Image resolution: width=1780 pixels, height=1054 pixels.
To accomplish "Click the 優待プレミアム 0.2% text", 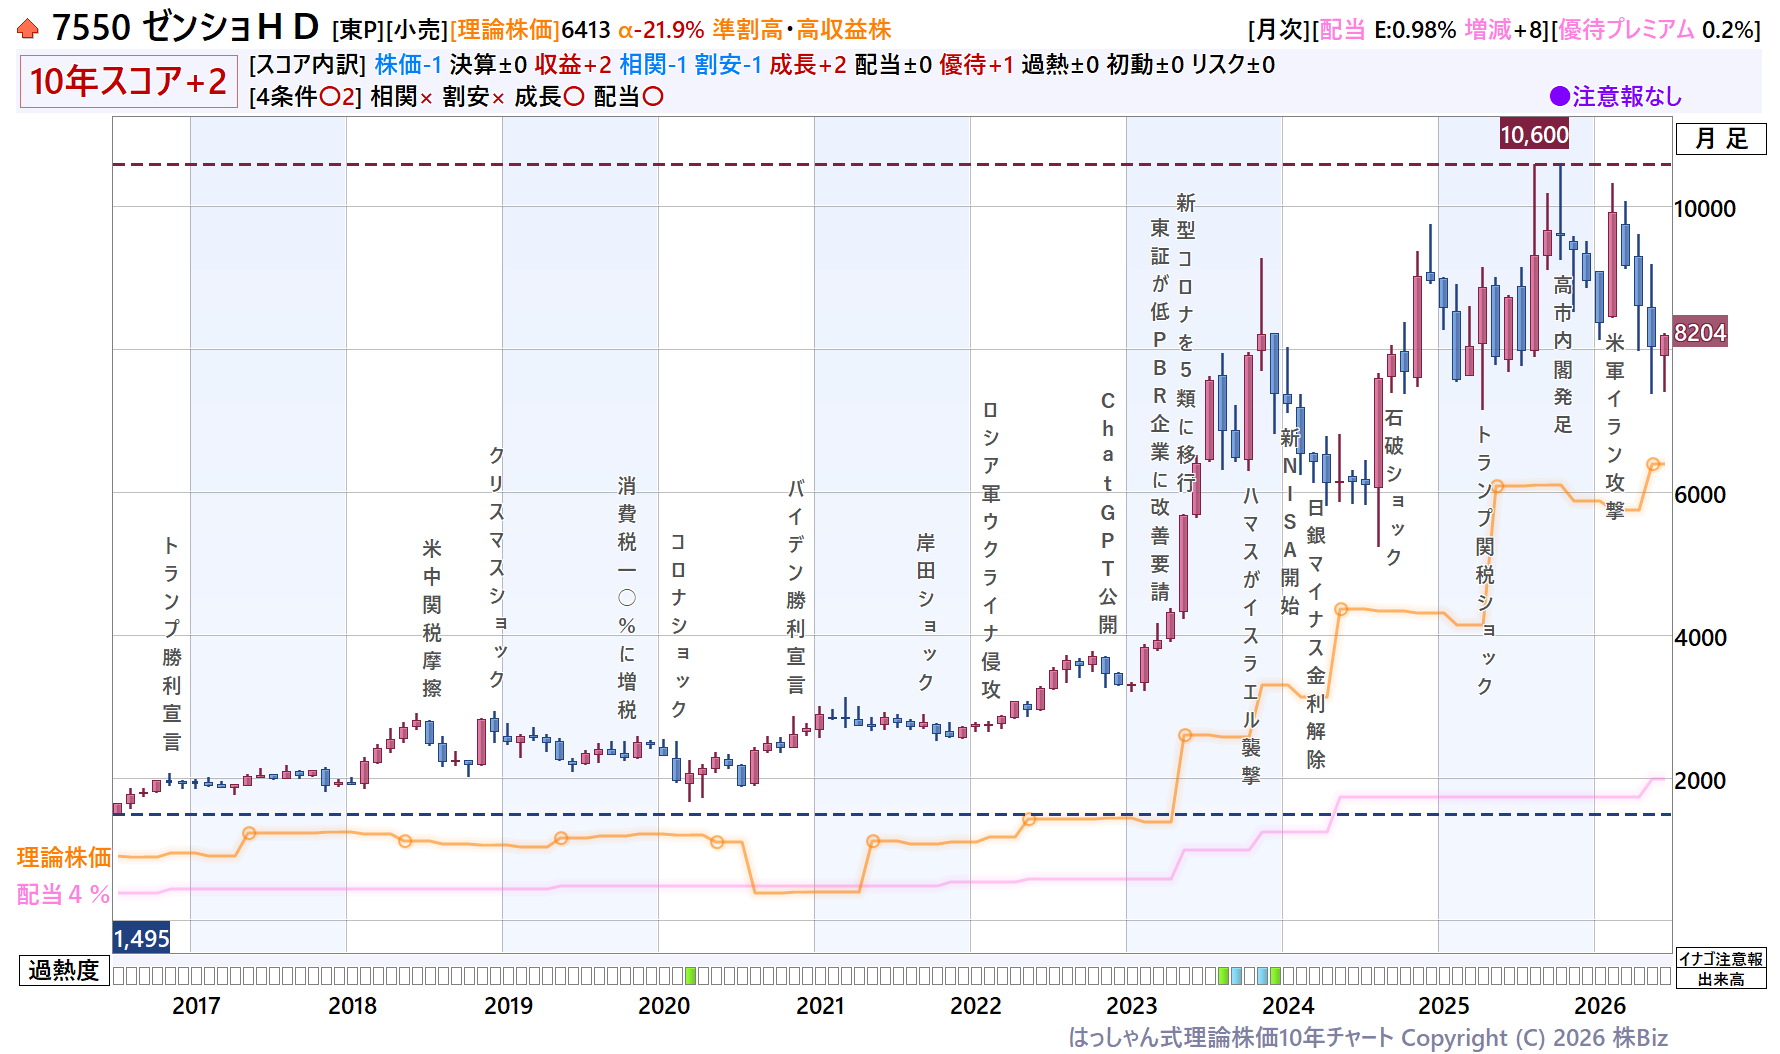I will point(1657,30).
